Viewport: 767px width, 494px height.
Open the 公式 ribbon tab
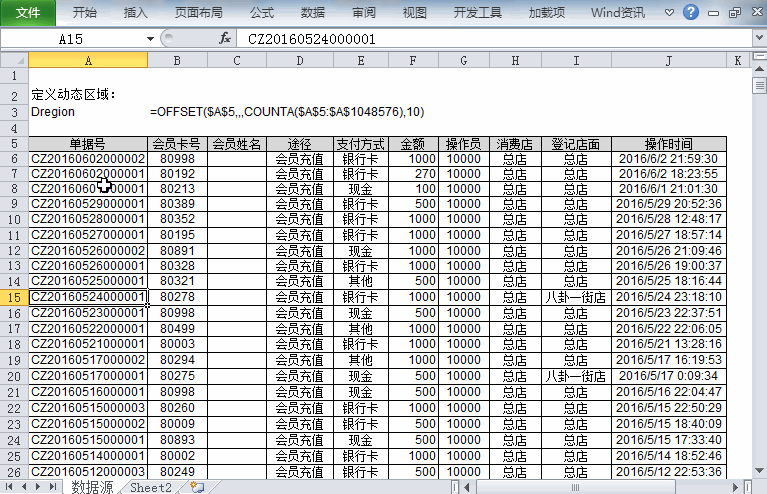pyautogui.click(x=262, y=12)
